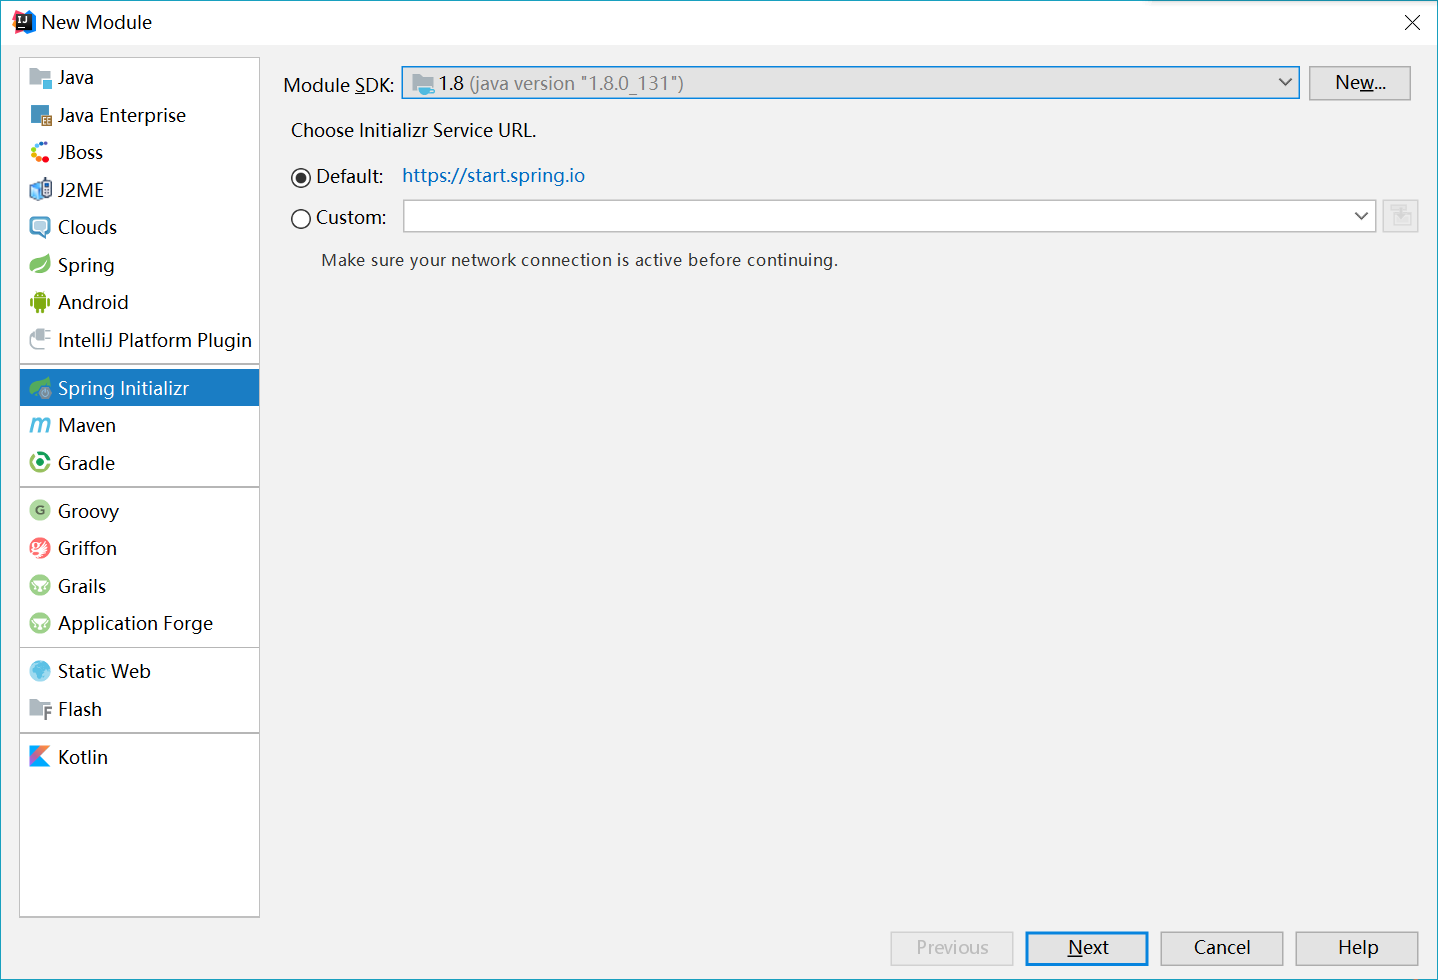Choose the Maven module type

139,425
